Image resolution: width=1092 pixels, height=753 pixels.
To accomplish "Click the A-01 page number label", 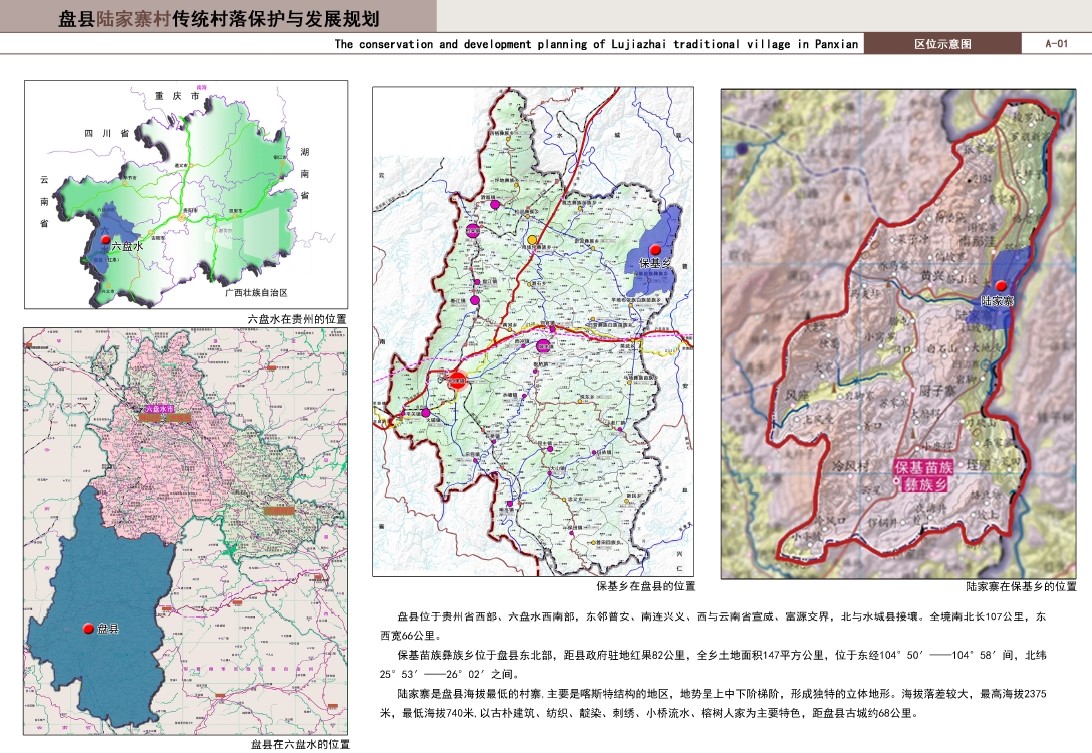I will 1056,44.
